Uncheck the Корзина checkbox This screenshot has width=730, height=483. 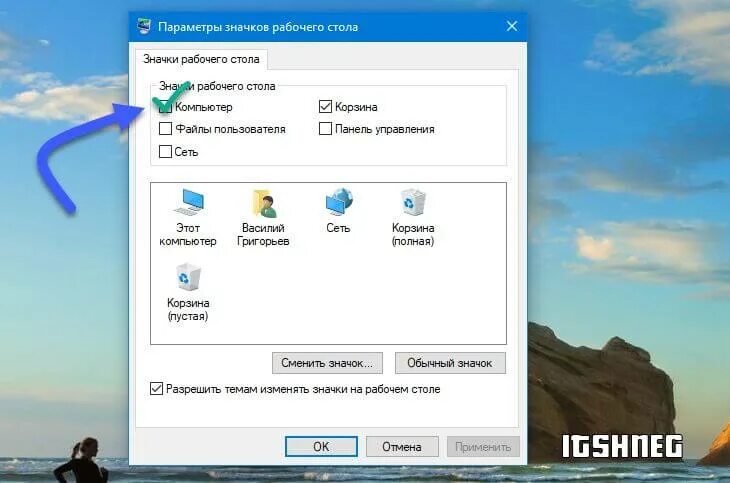325,107
